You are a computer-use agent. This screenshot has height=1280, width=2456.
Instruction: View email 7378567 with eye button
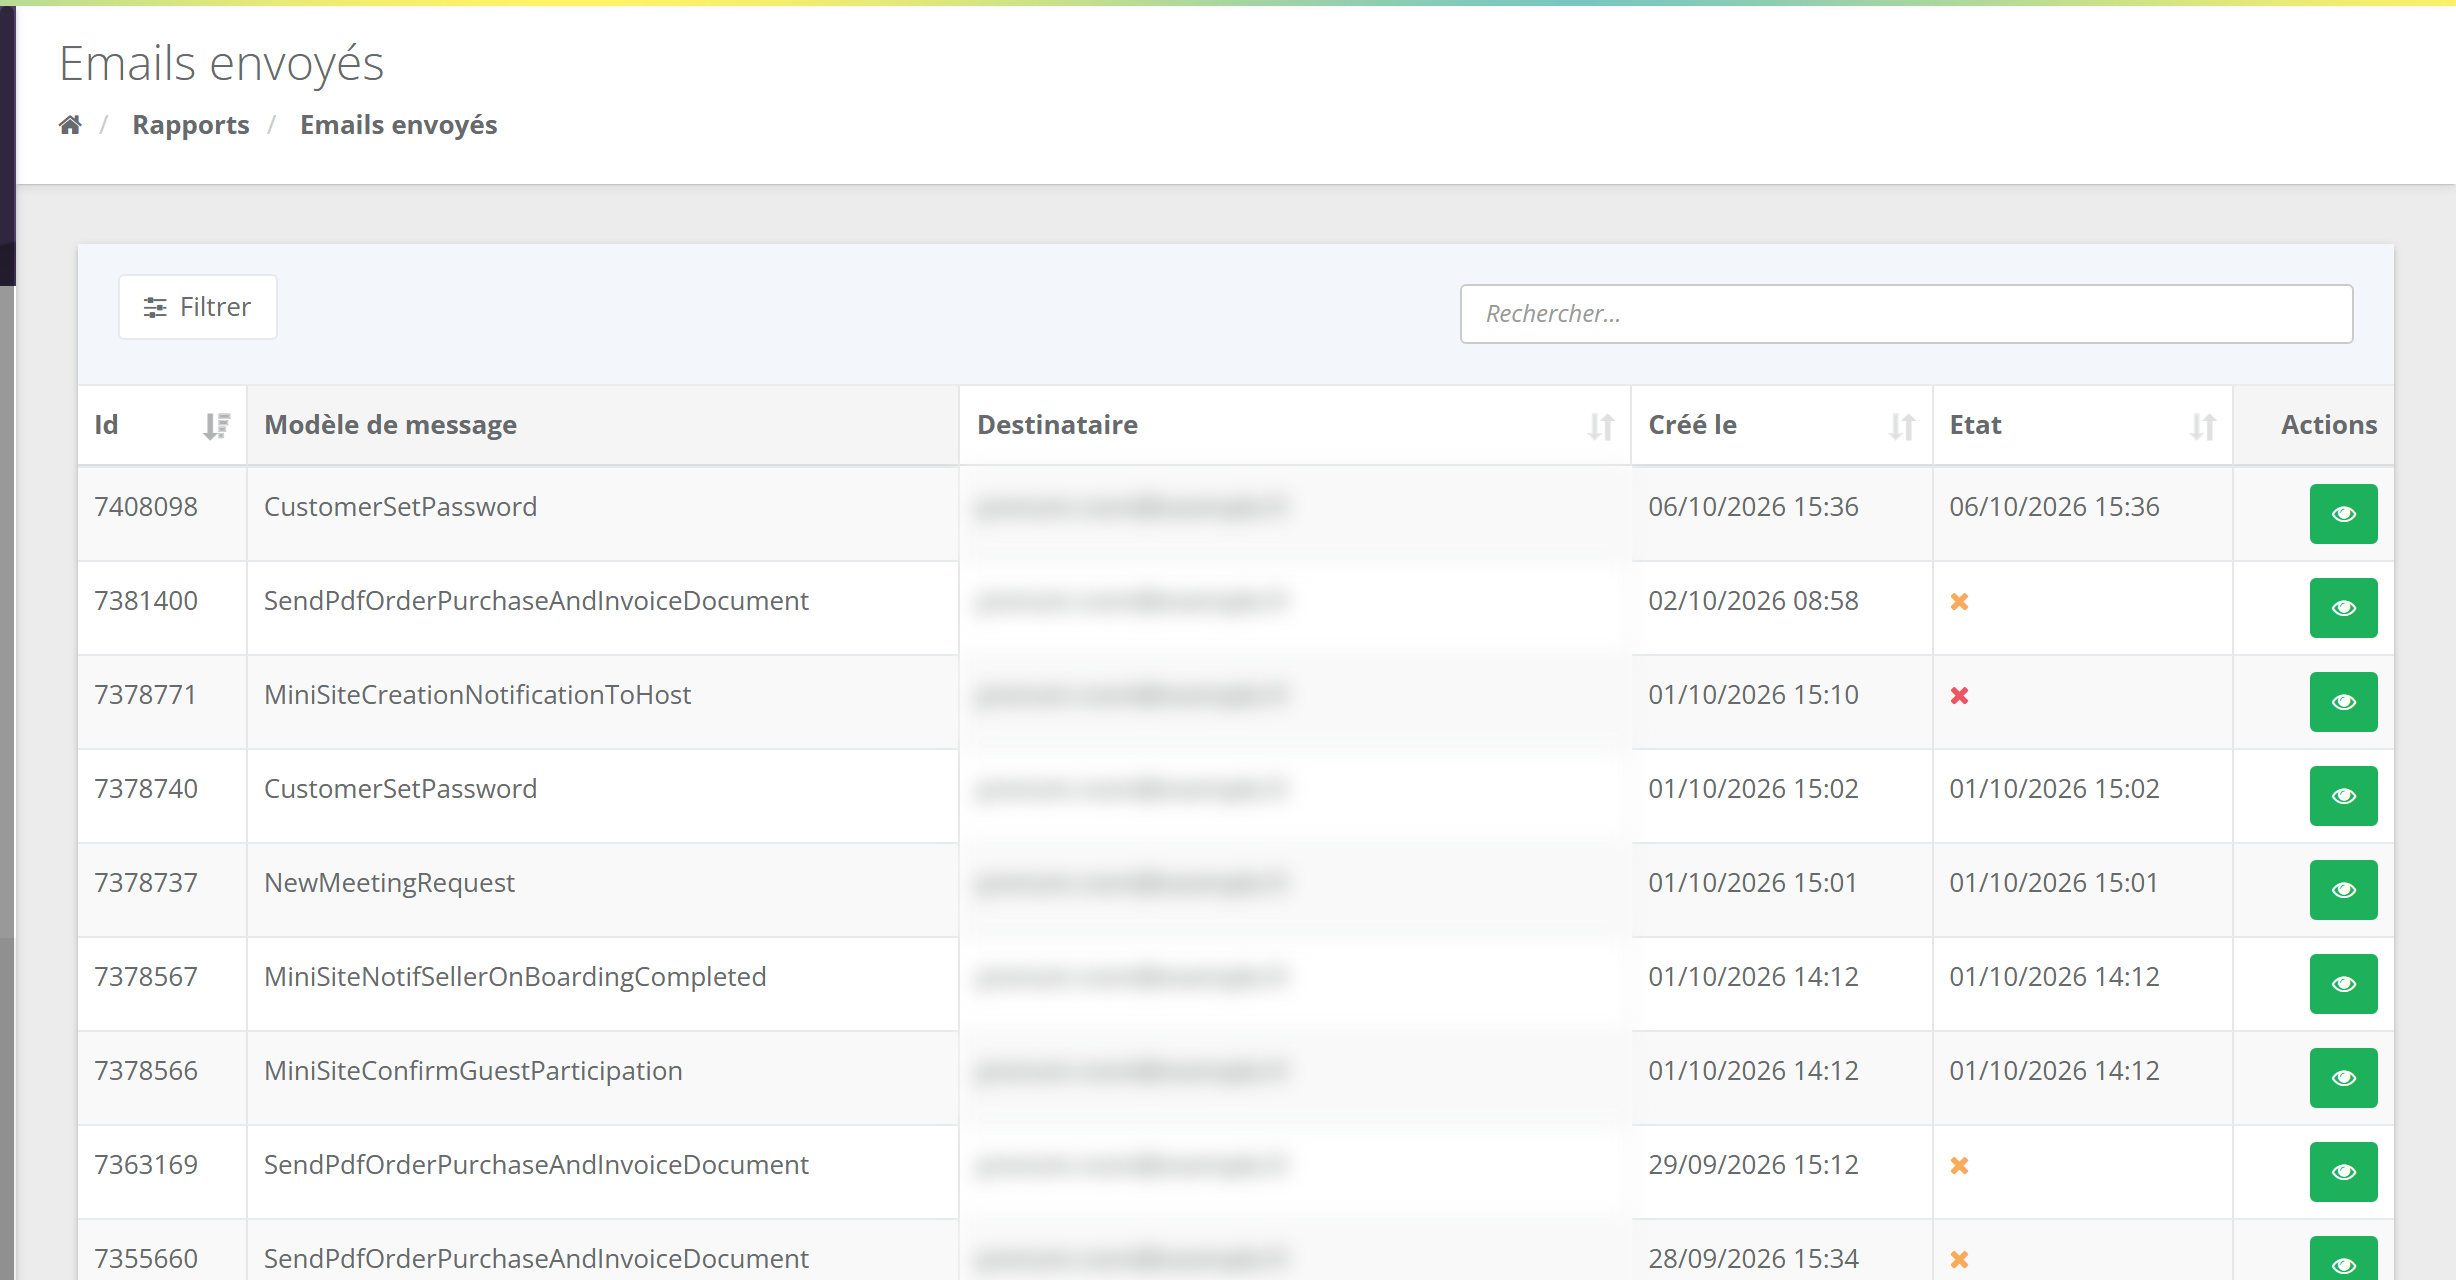click(2343, 984)
